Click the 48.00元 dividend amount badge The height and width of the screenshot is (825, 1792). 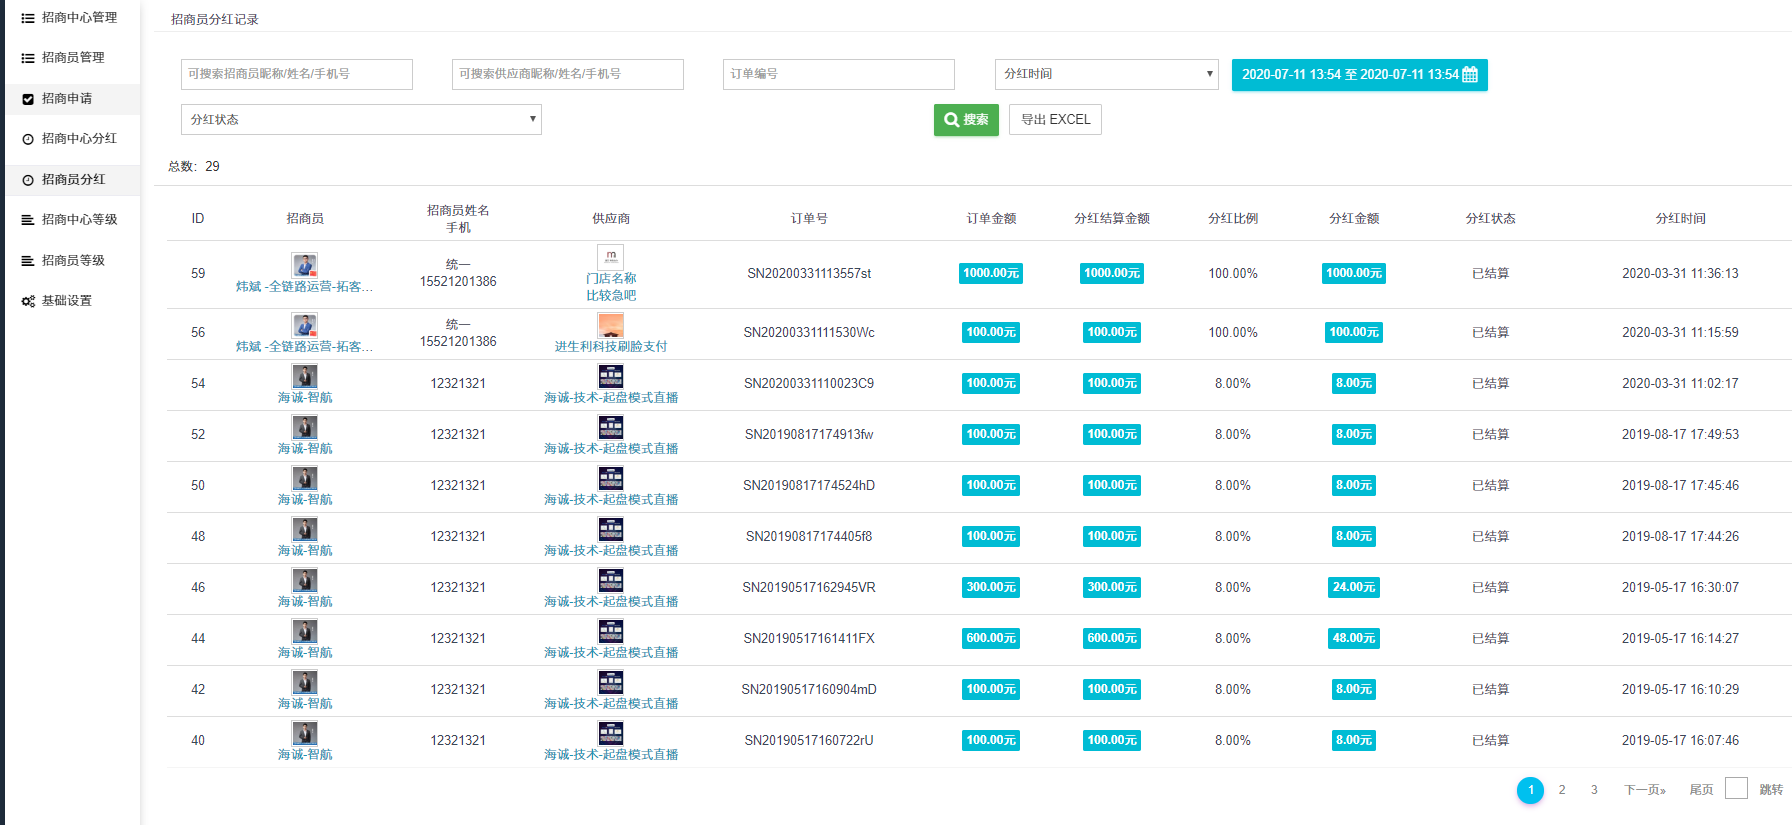(1354, 638)
